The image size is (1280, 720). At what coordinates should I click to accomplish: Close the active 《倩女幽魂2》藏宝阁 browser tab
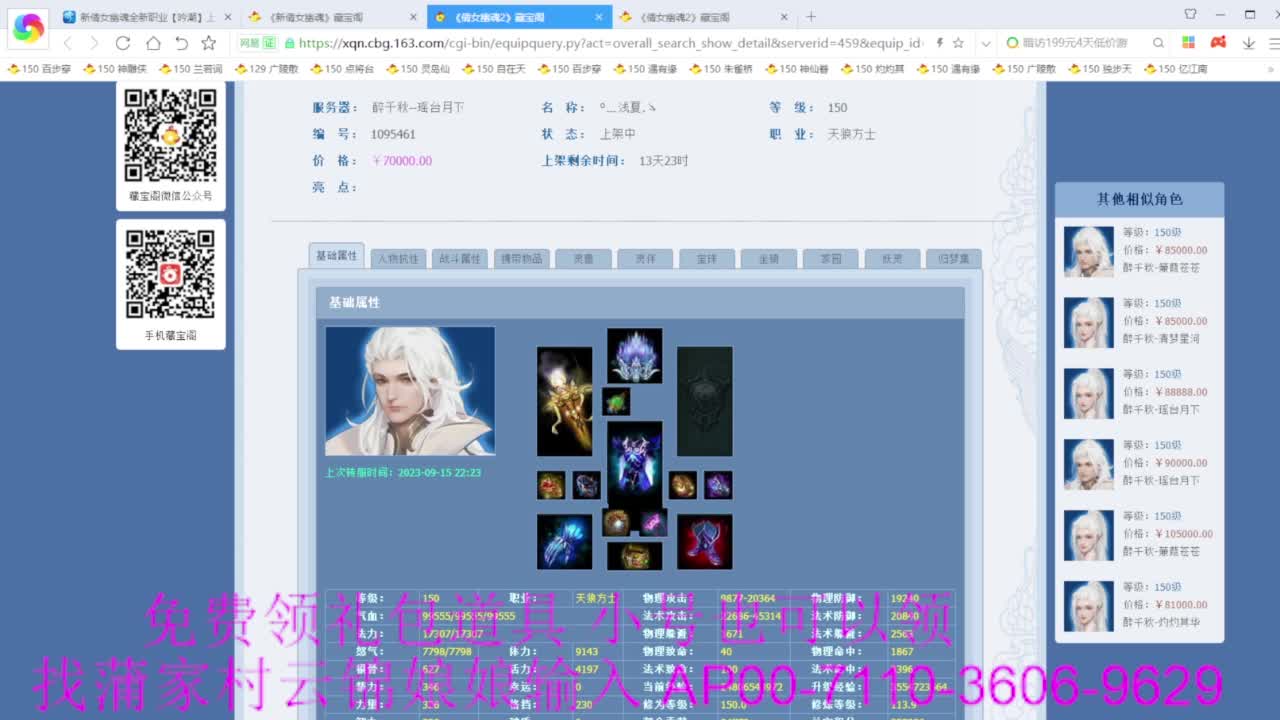(x=598, y=17)
